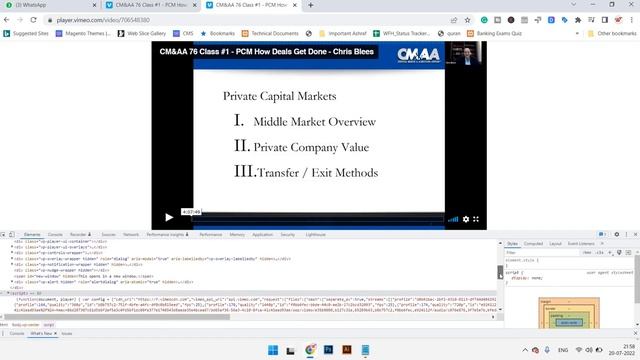Open the DevTools Memory tab
The height and width of the screenshot is (360, 640).
coord(237,235)
